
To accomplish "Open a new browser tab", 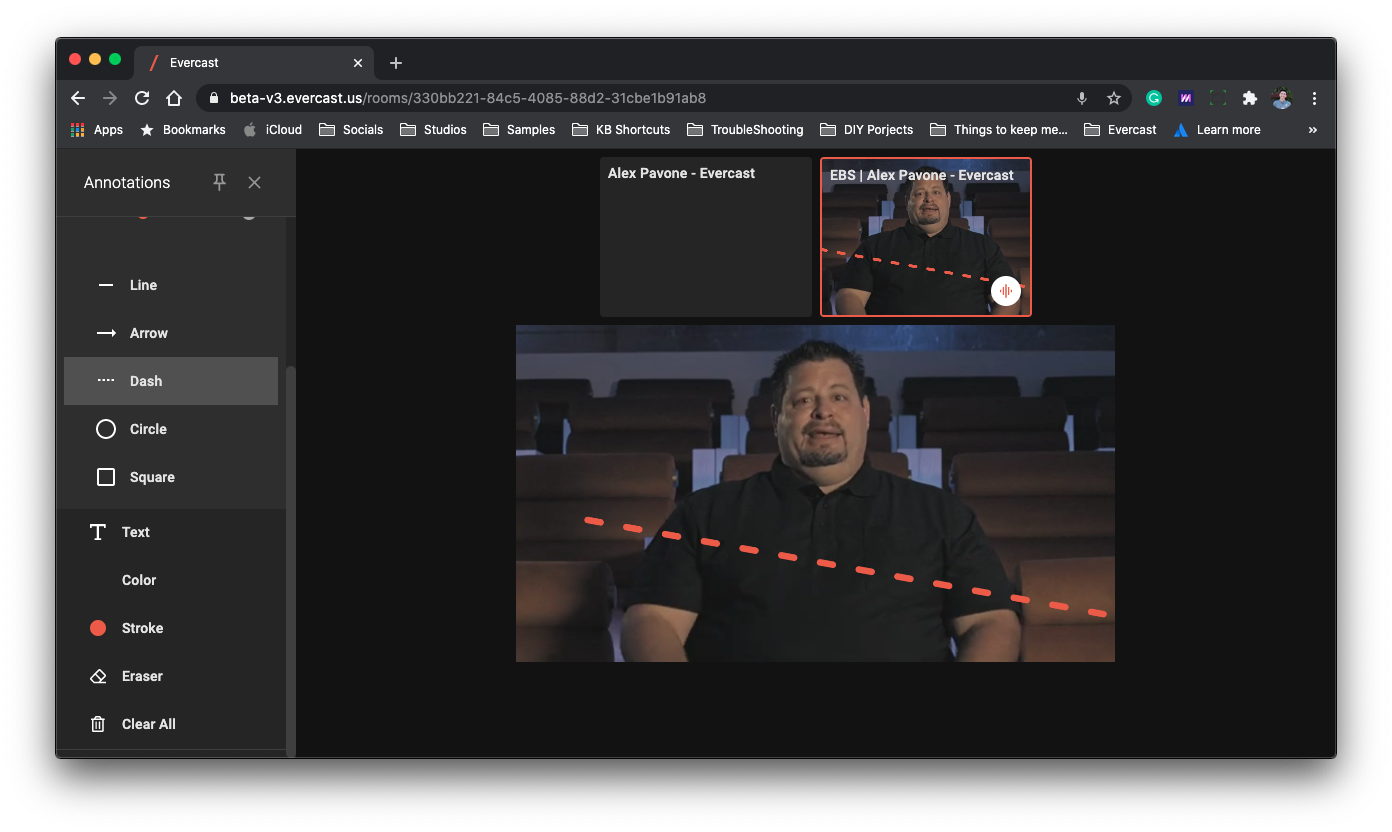I will [396, 63].
